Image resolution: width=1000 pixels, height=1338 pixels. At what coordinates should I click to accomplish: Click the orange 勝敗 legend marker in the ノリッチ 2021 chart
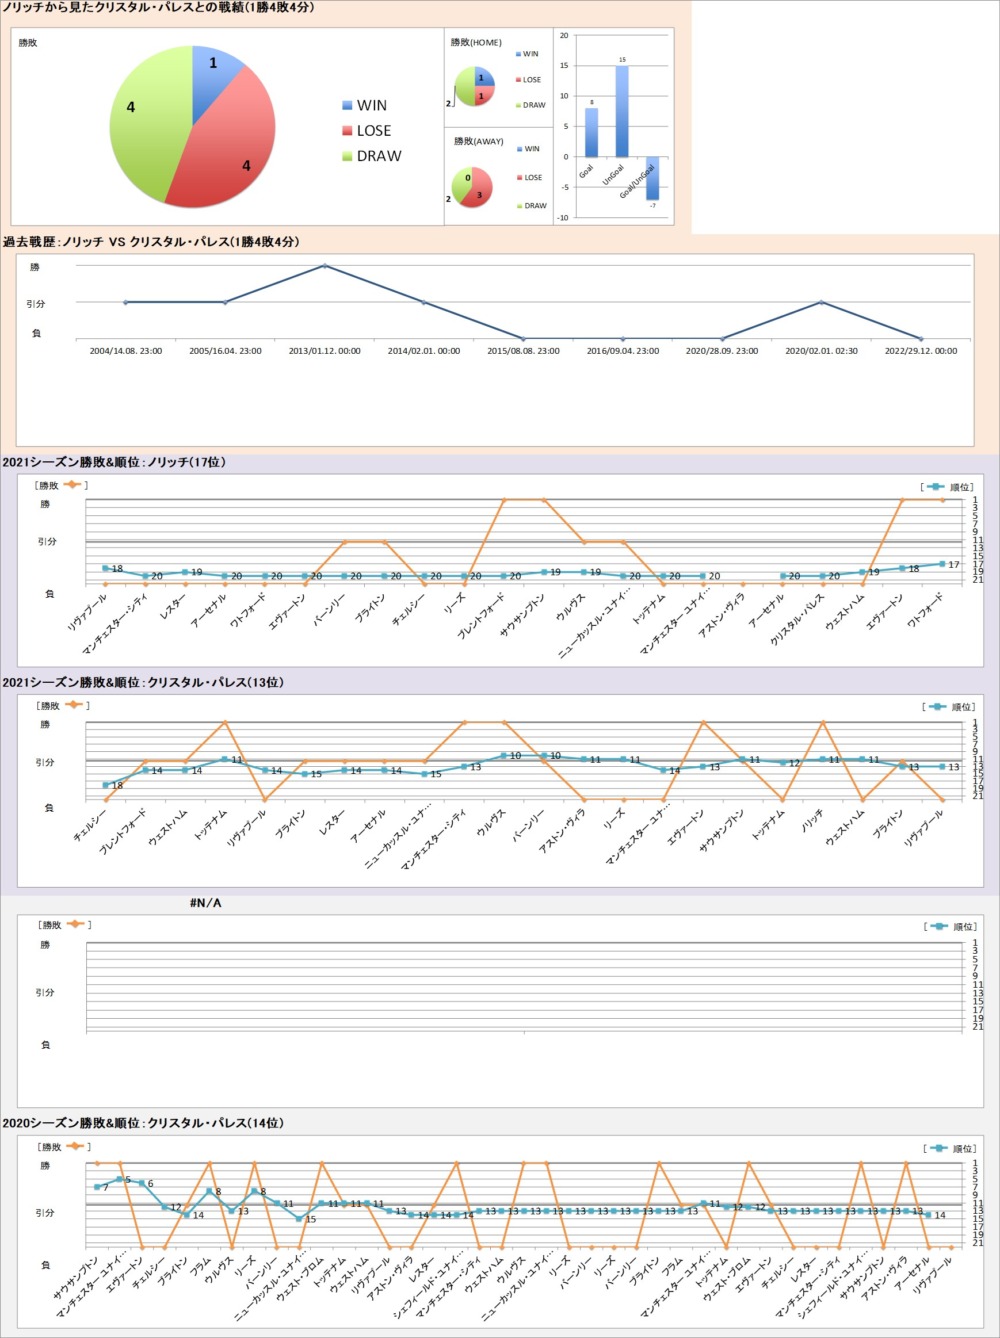click(x=74, y=485)
